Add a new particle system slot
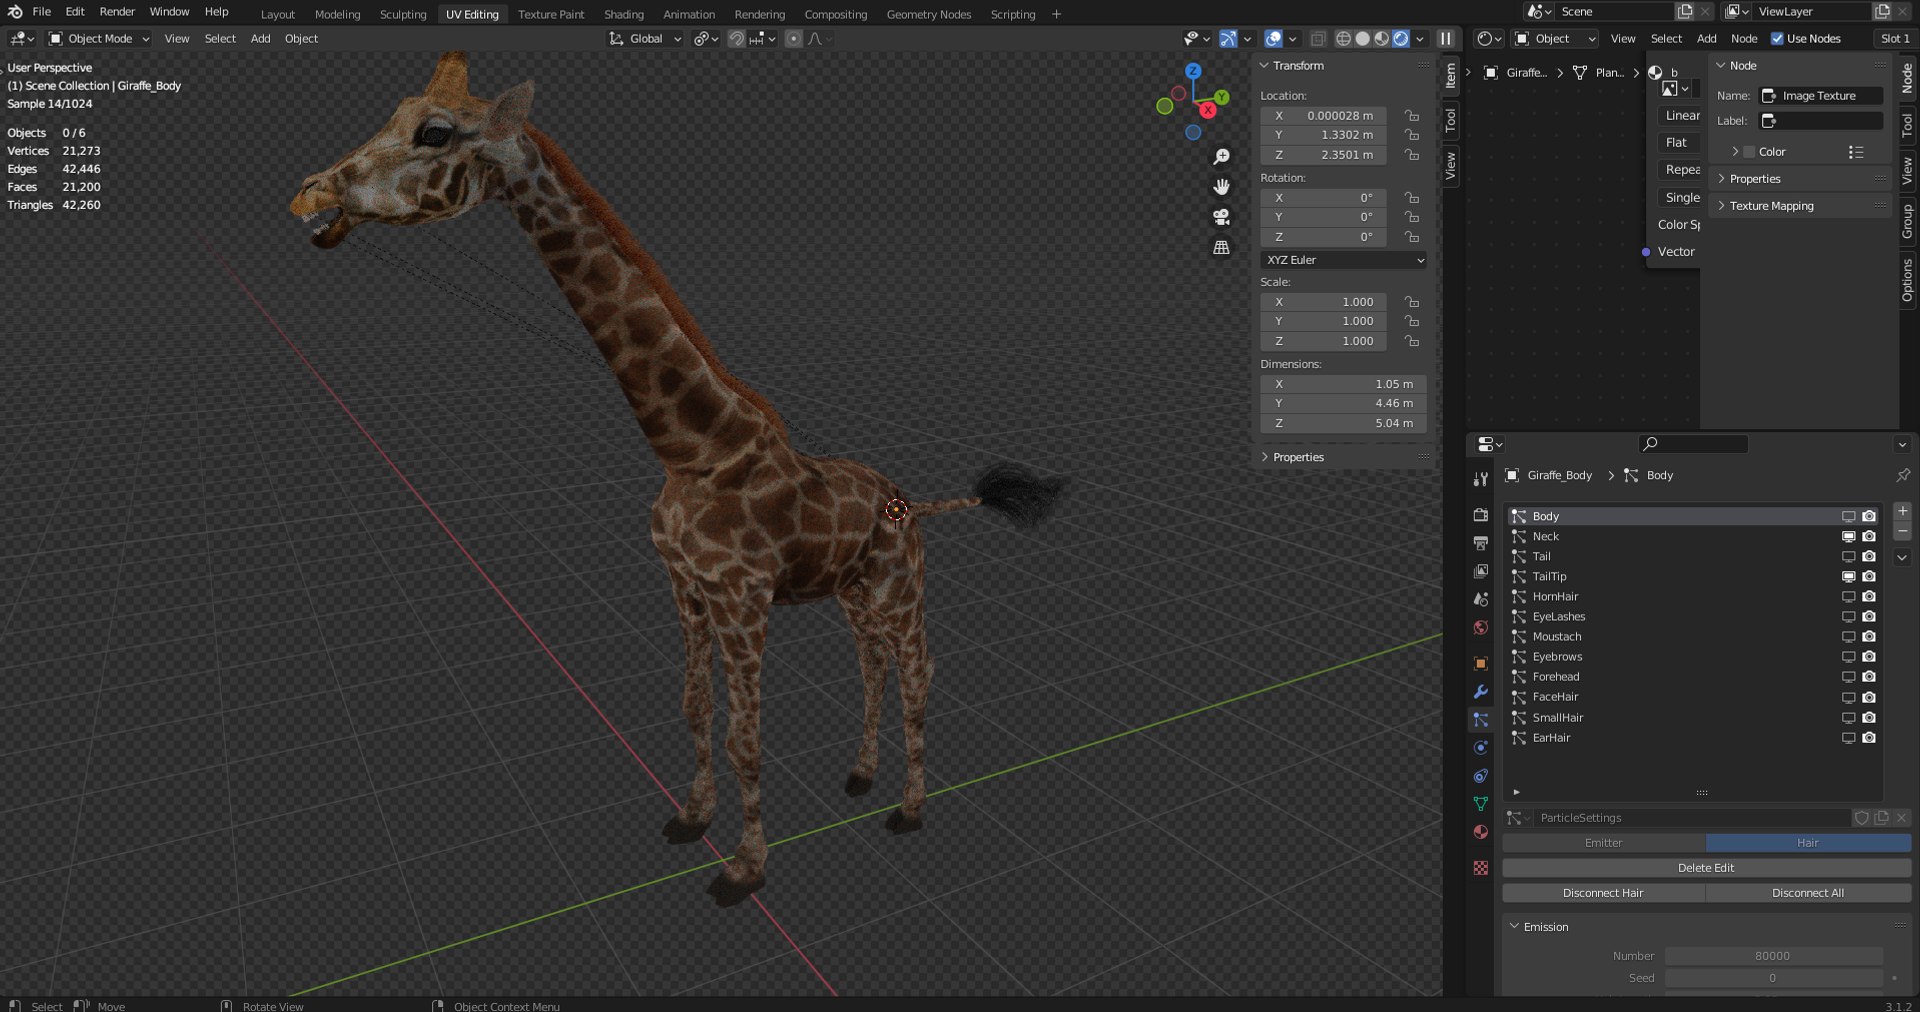The height and width of the screenshot is (1012, 1920). pos(1902,511)
